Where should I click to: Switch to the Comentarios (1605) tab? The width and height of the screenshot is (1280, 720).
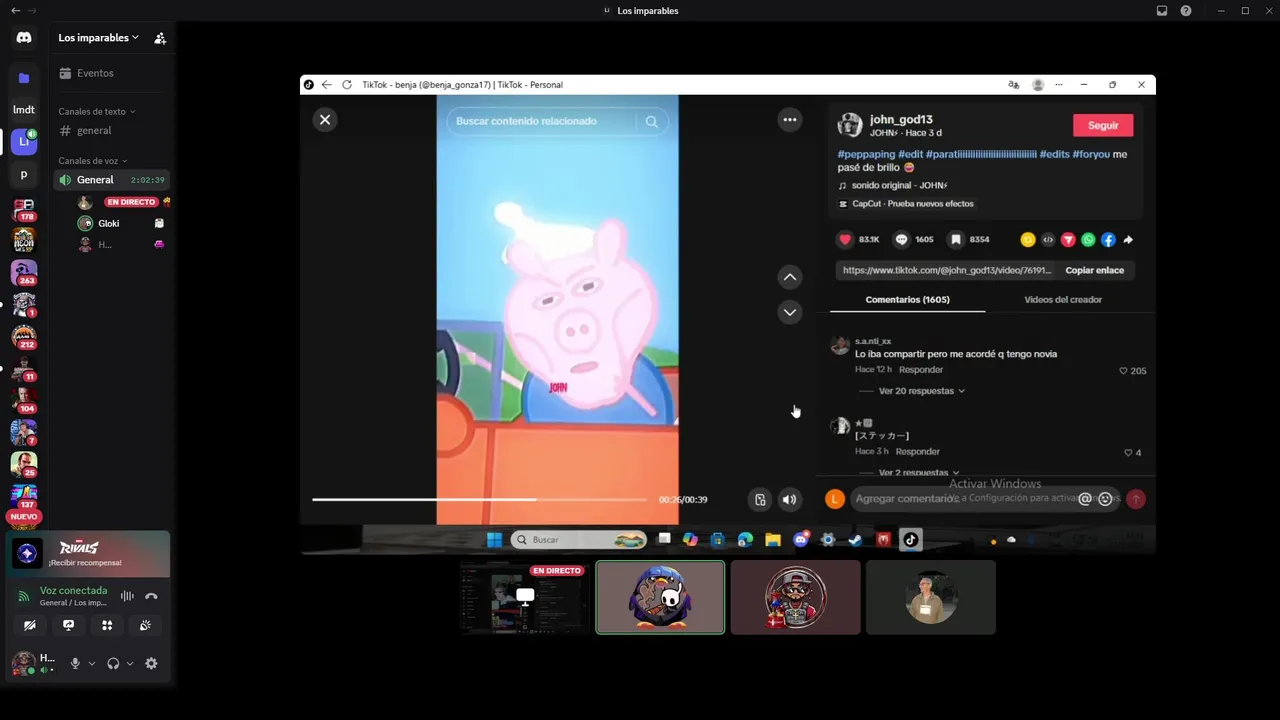[x=907, y=300]
